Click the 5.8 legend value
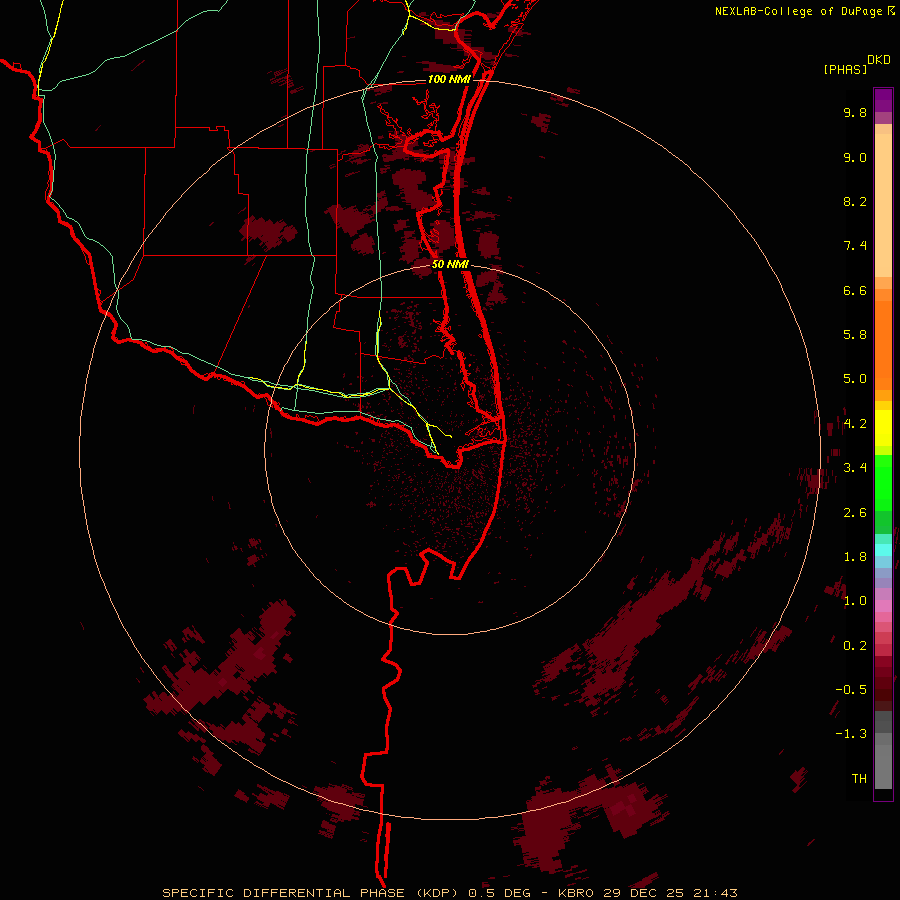Viewport: 900px width, 900px height. click(855, 335)
